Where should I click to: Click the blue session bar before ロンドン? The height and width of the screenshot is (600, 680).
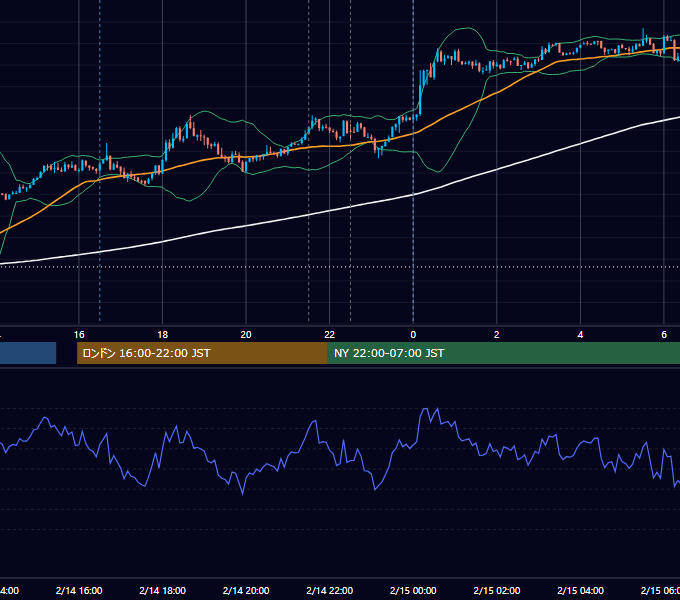[x=28, y=353]
